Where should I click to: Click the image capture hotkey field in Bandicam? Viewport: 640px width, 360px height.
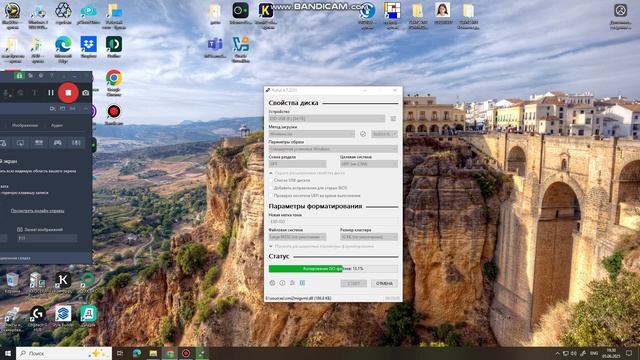[x=47, y=238]
